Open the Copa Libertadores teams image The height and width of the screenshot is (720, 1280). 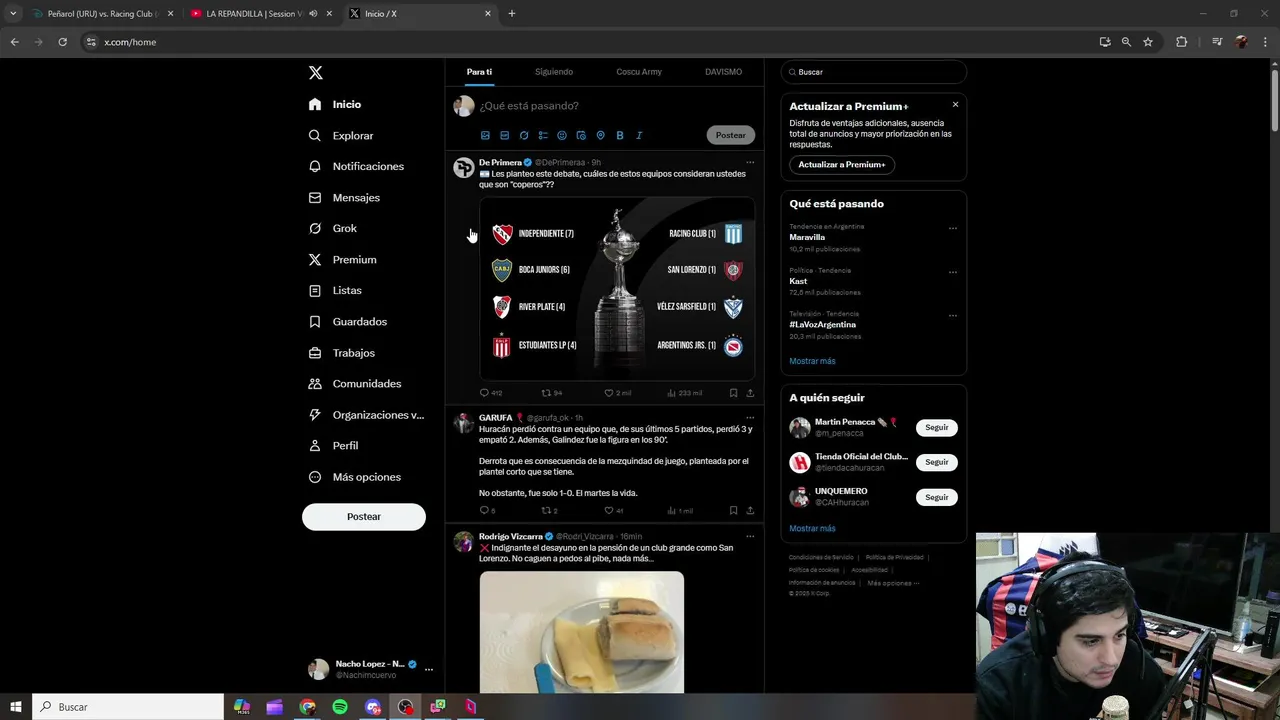pos(617,289)
